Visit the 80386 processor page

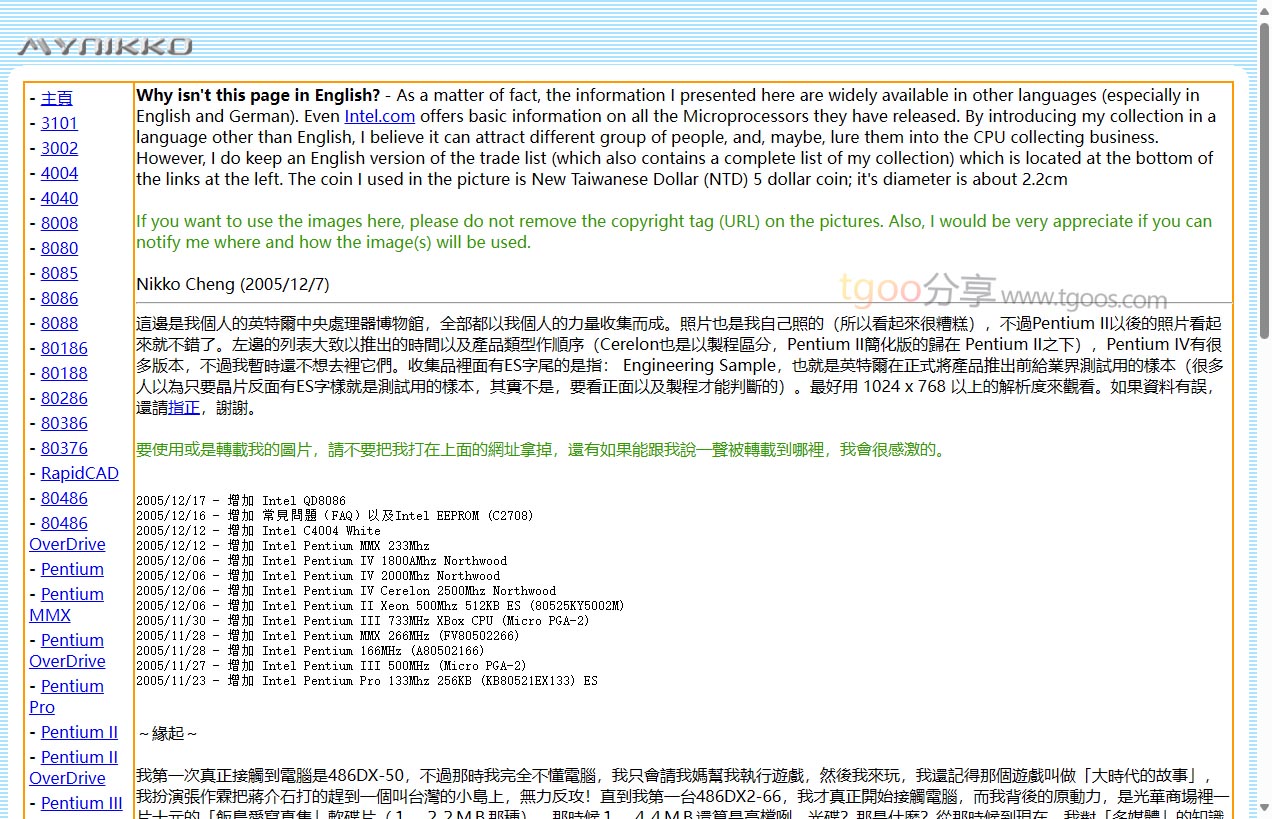tap(64, 423)
